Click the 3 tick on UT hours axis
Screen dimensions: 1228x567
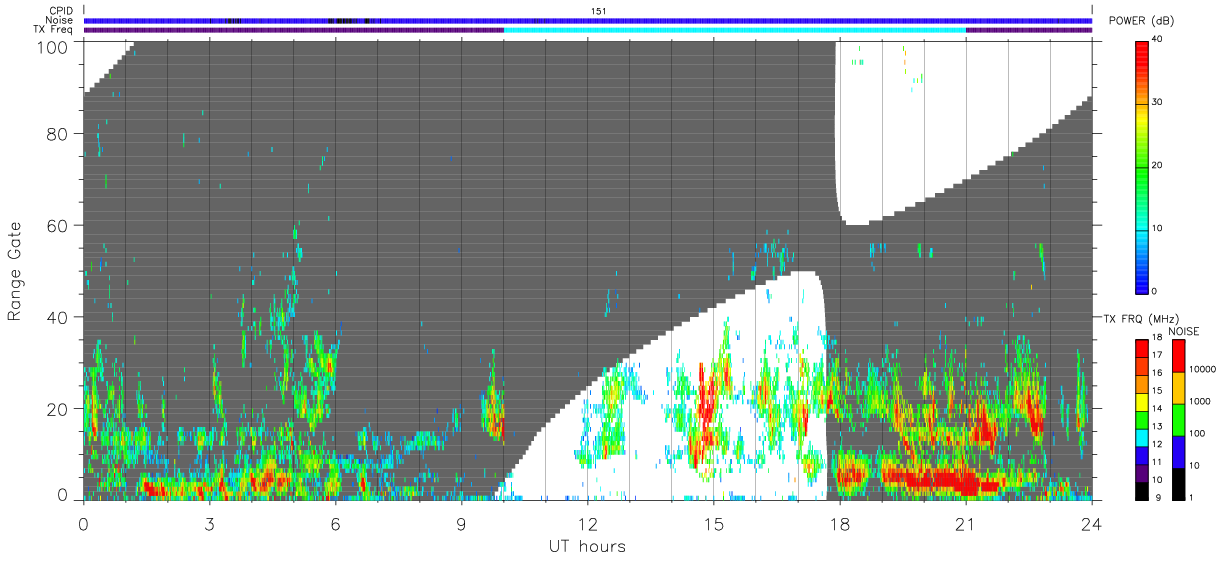coord(210,522)
